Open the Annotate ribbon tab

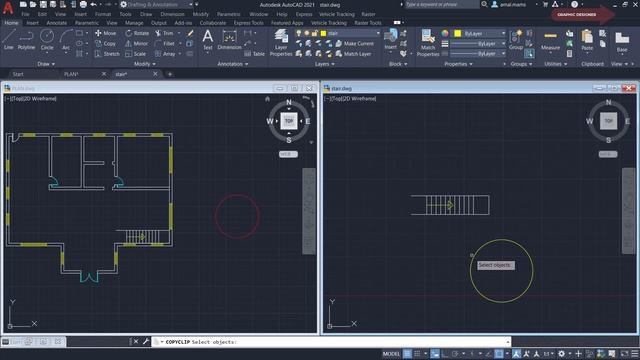(56, 23)
